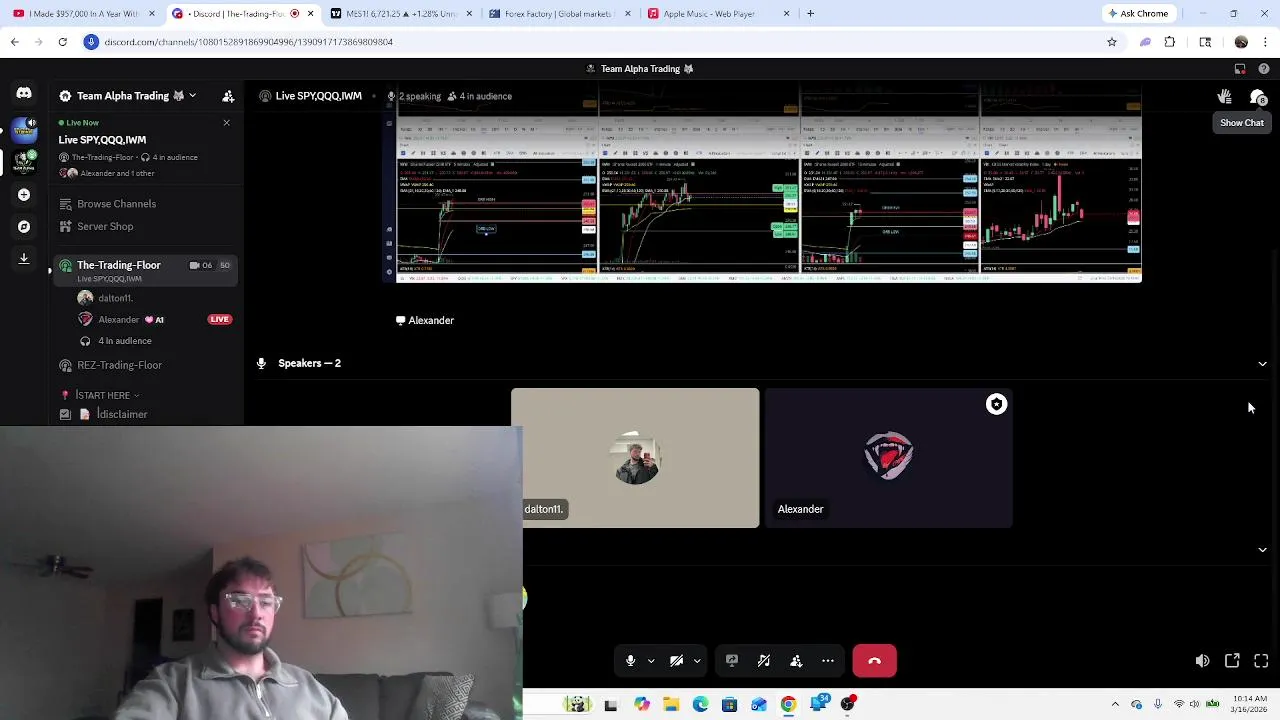Open microphone input options arrow

pyautogui.click(x=651, y=661)
